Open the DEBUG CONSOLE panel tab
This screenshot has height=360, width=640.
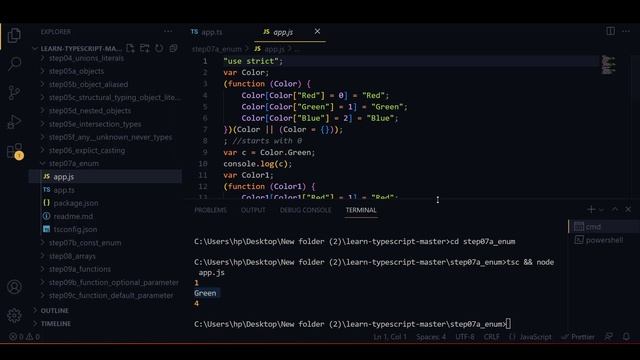[305, 210]
